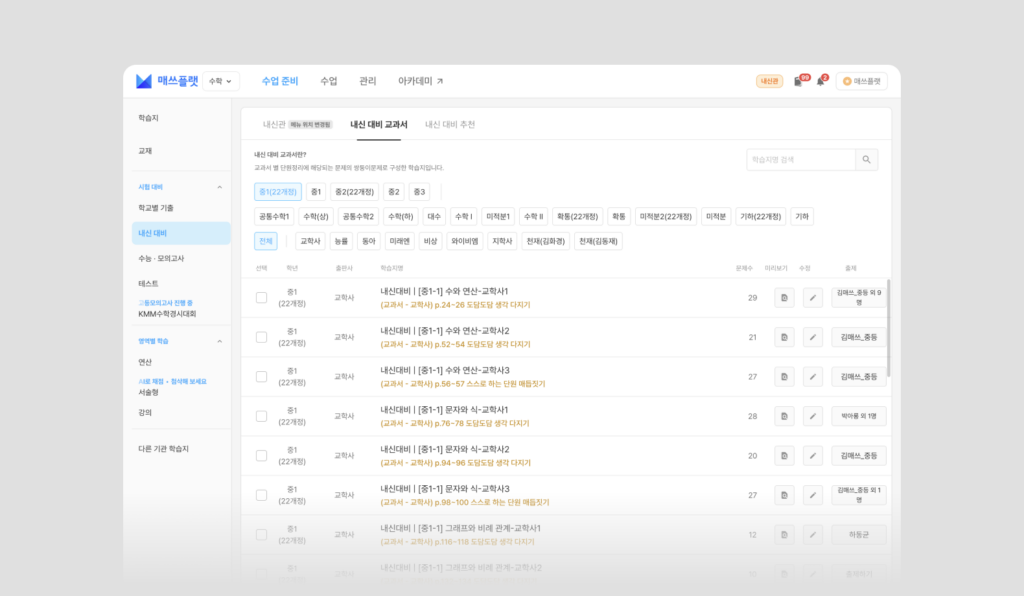Select the checkbox for 수와 연산-교학사3 row
Image resolution: width=1024 pixels, height=596 pixels.
(x=261, y=377)
